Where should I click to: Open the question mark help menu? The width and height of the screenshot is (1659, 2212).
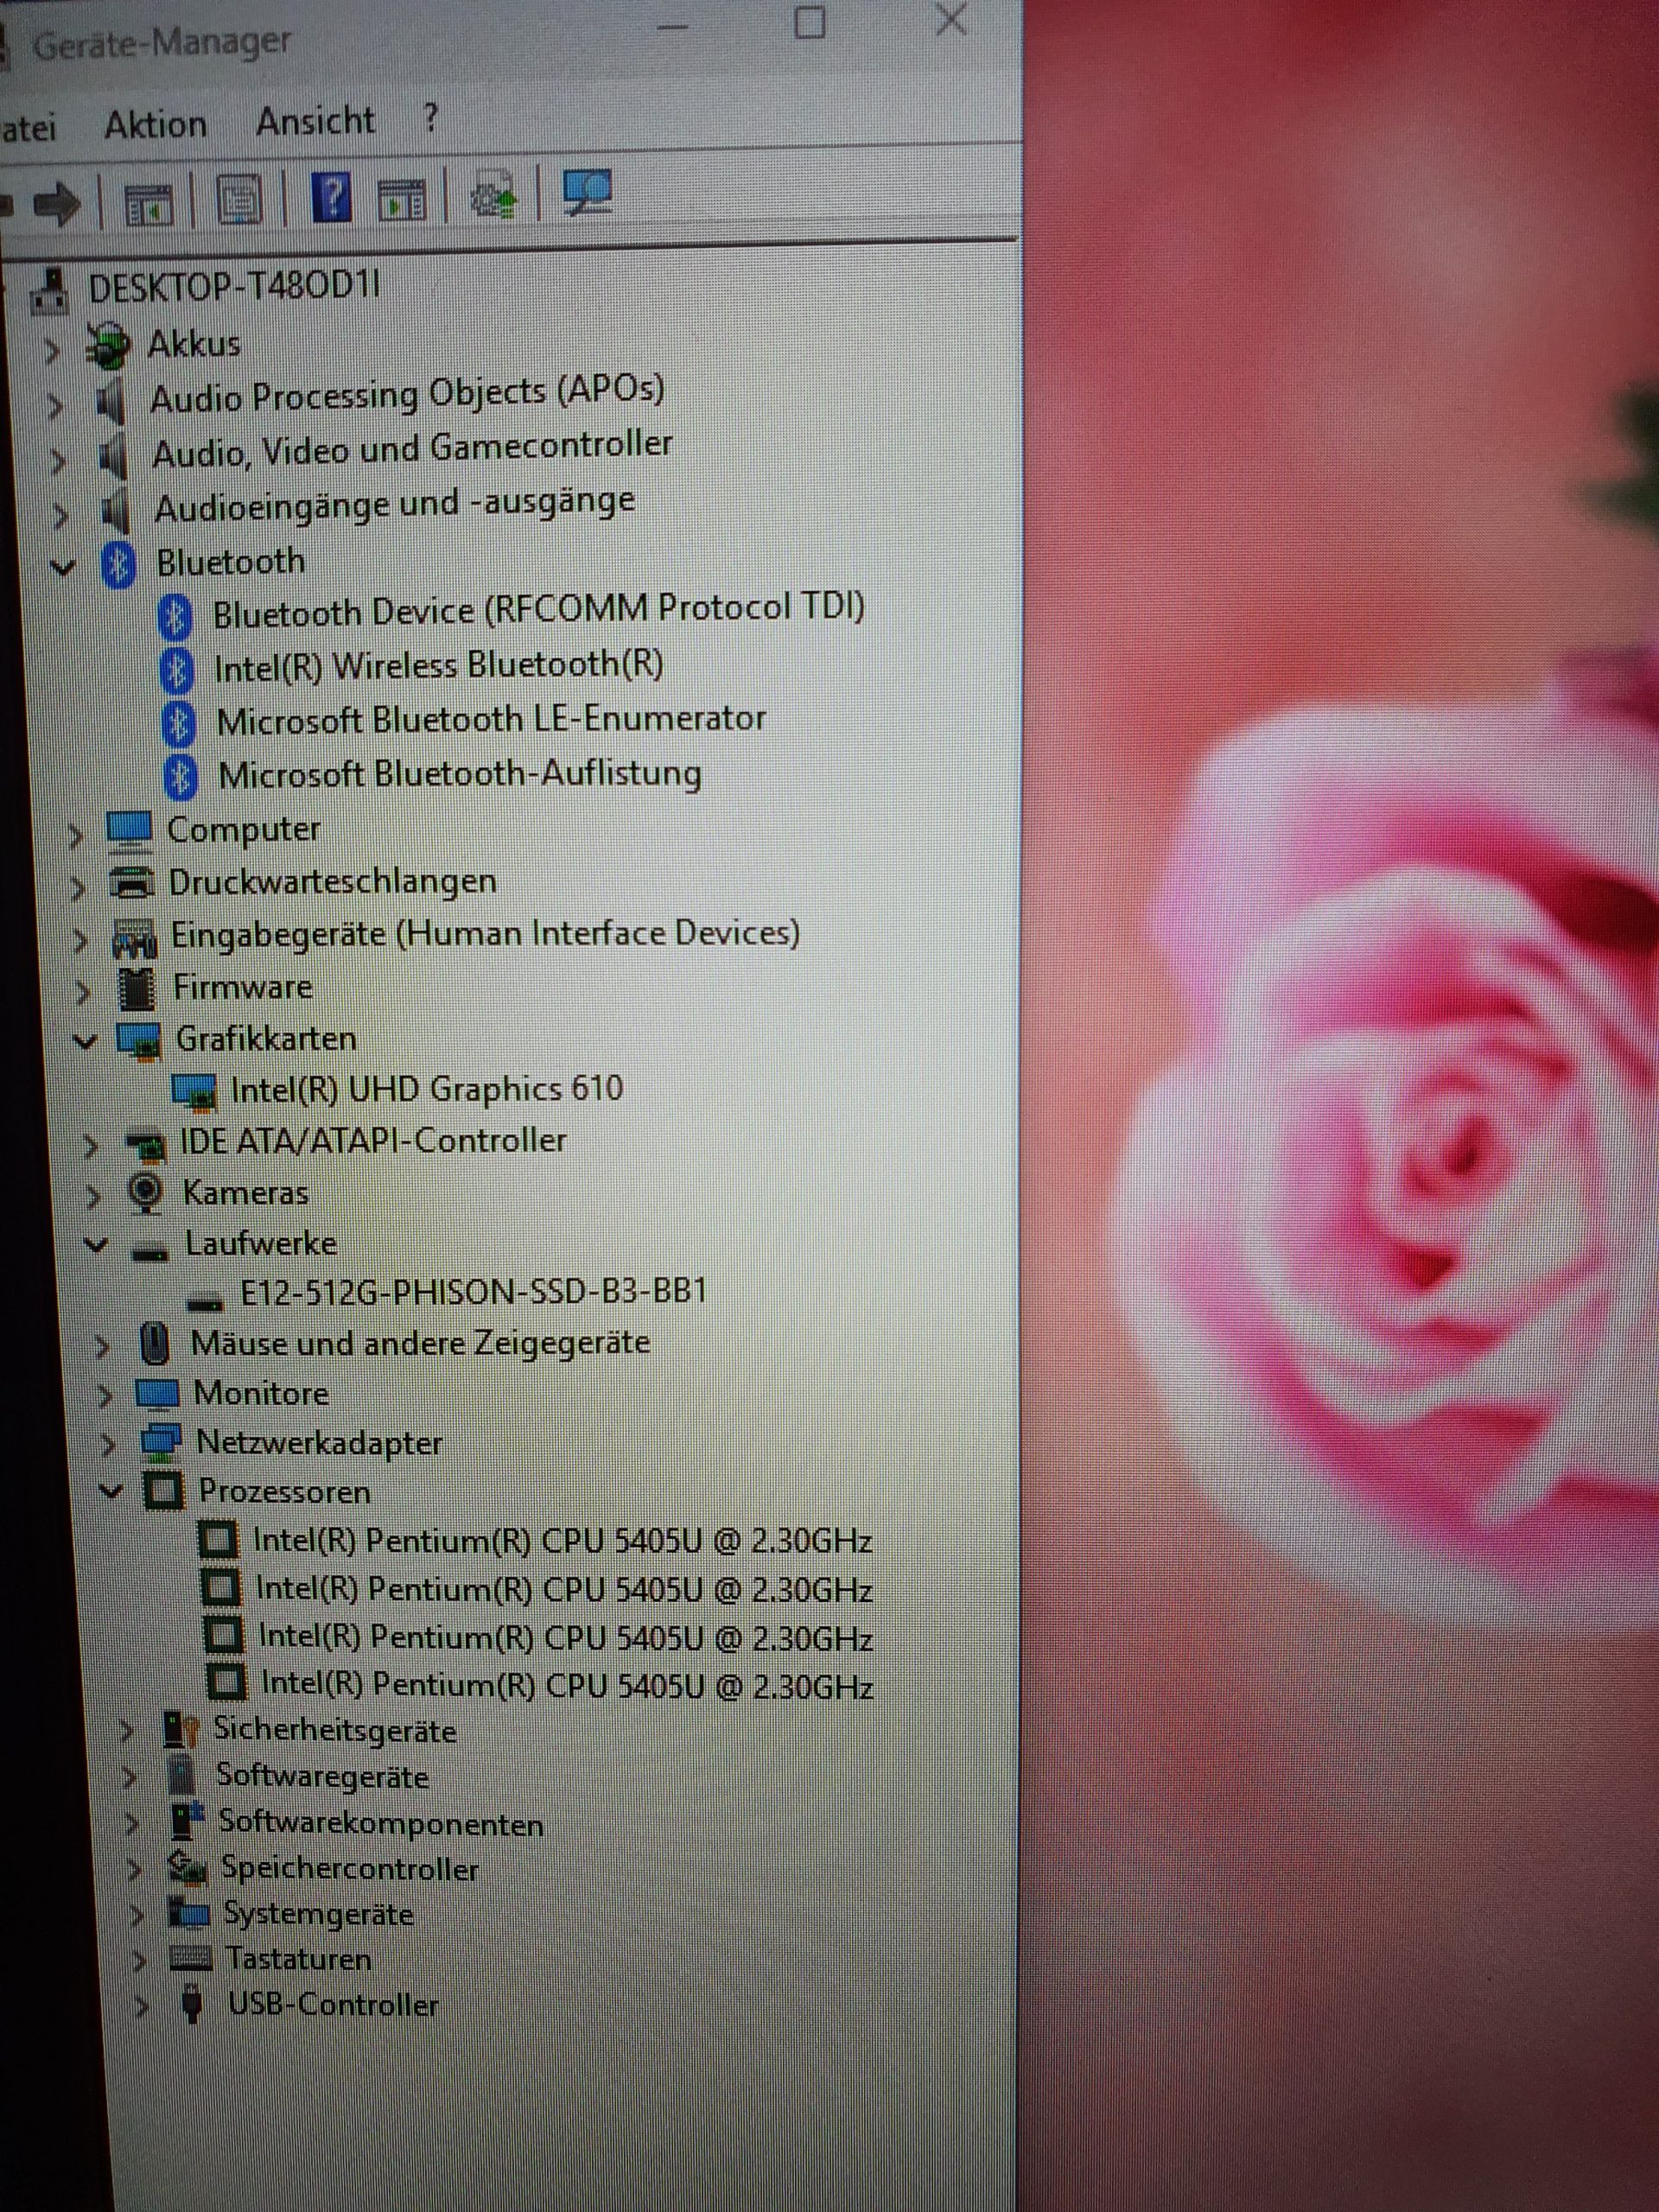[430, 118]
